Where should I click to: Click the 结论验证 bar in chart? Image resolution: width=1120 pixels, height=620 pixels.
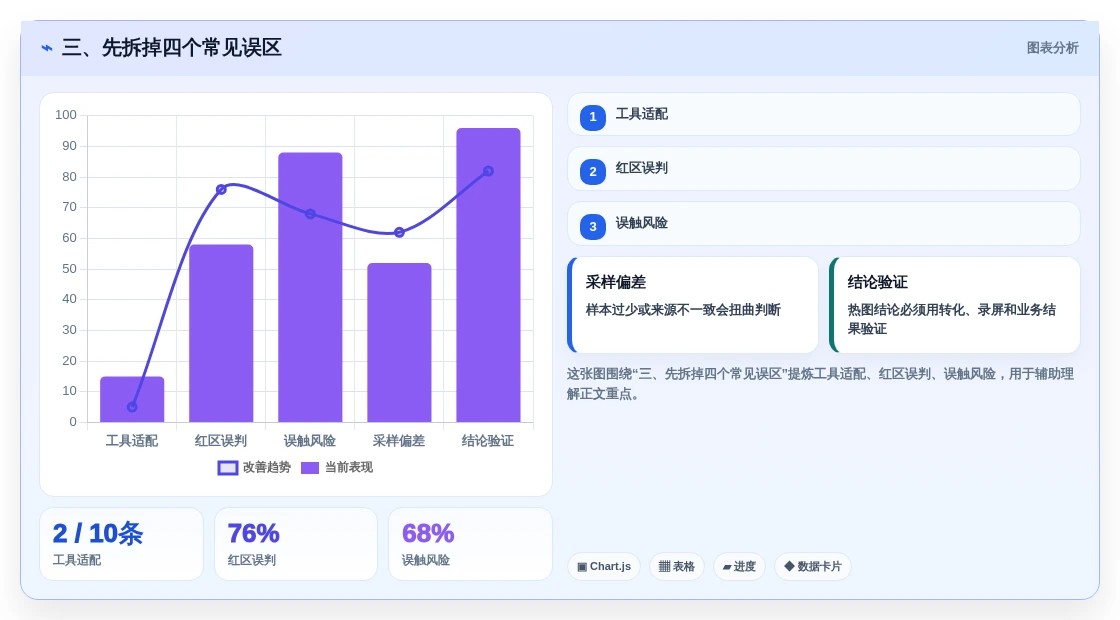tap(489, 275)
